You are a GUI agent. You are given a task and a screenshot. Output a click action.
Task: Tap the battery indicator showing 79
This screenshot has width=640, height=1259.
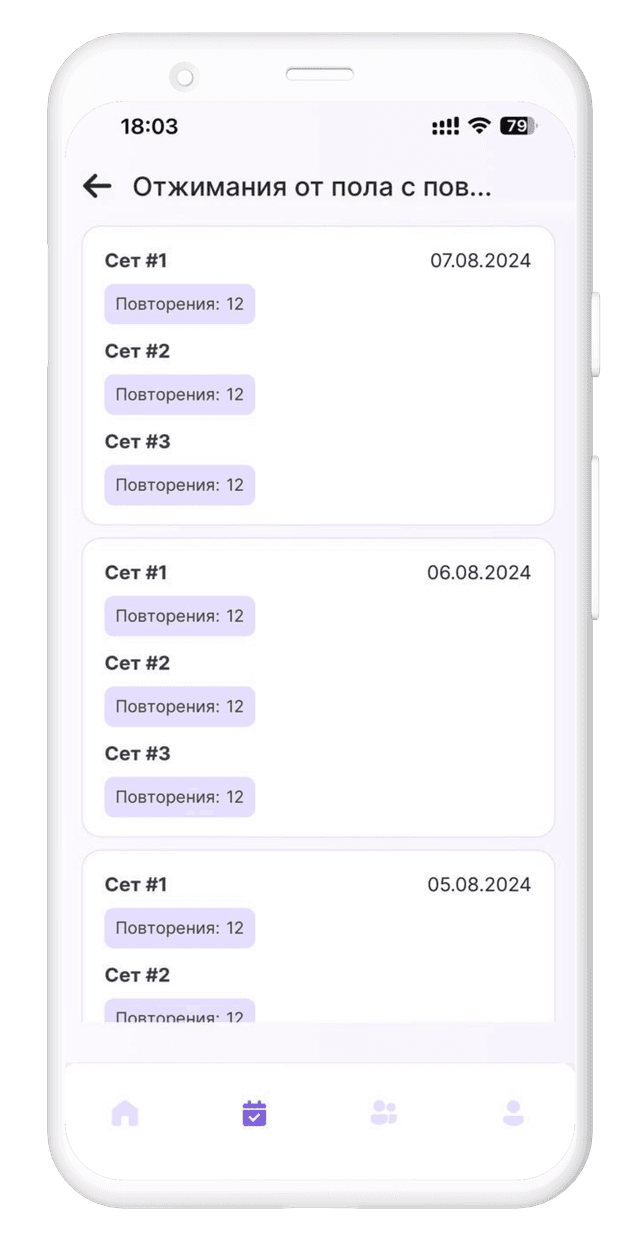point(517,126)
